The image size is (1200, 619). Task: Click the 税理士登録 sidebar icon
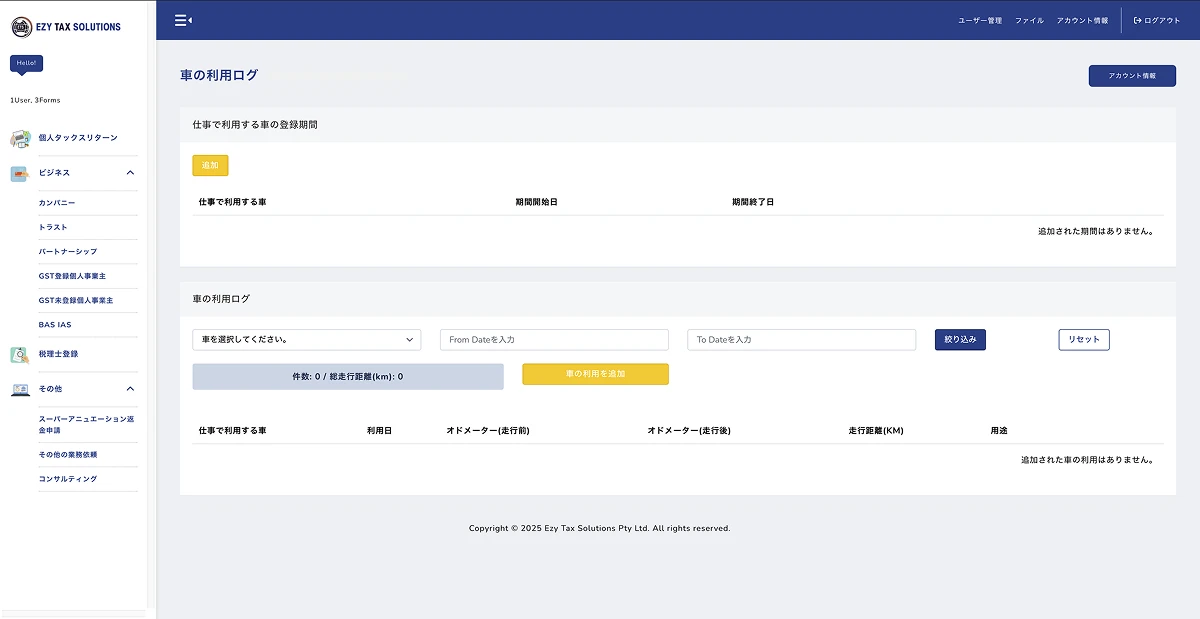pyautogui.click(x=20, y=354)
